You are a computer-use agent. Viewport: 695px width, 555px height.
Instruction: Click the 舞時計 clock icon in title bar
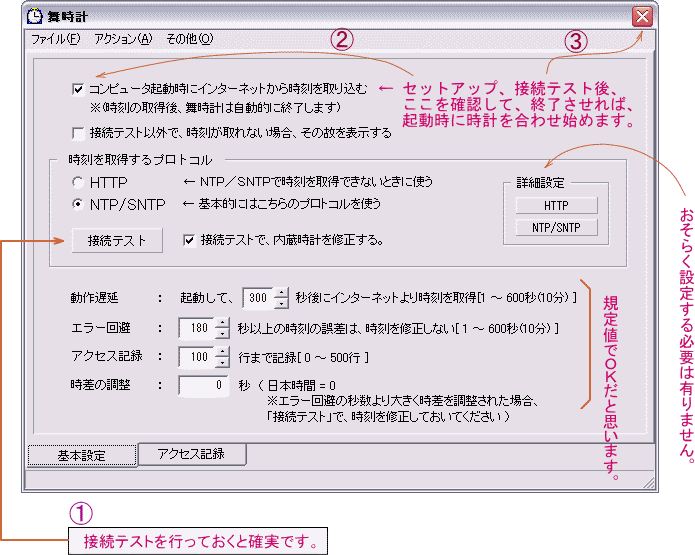click(x=32, y=17)
